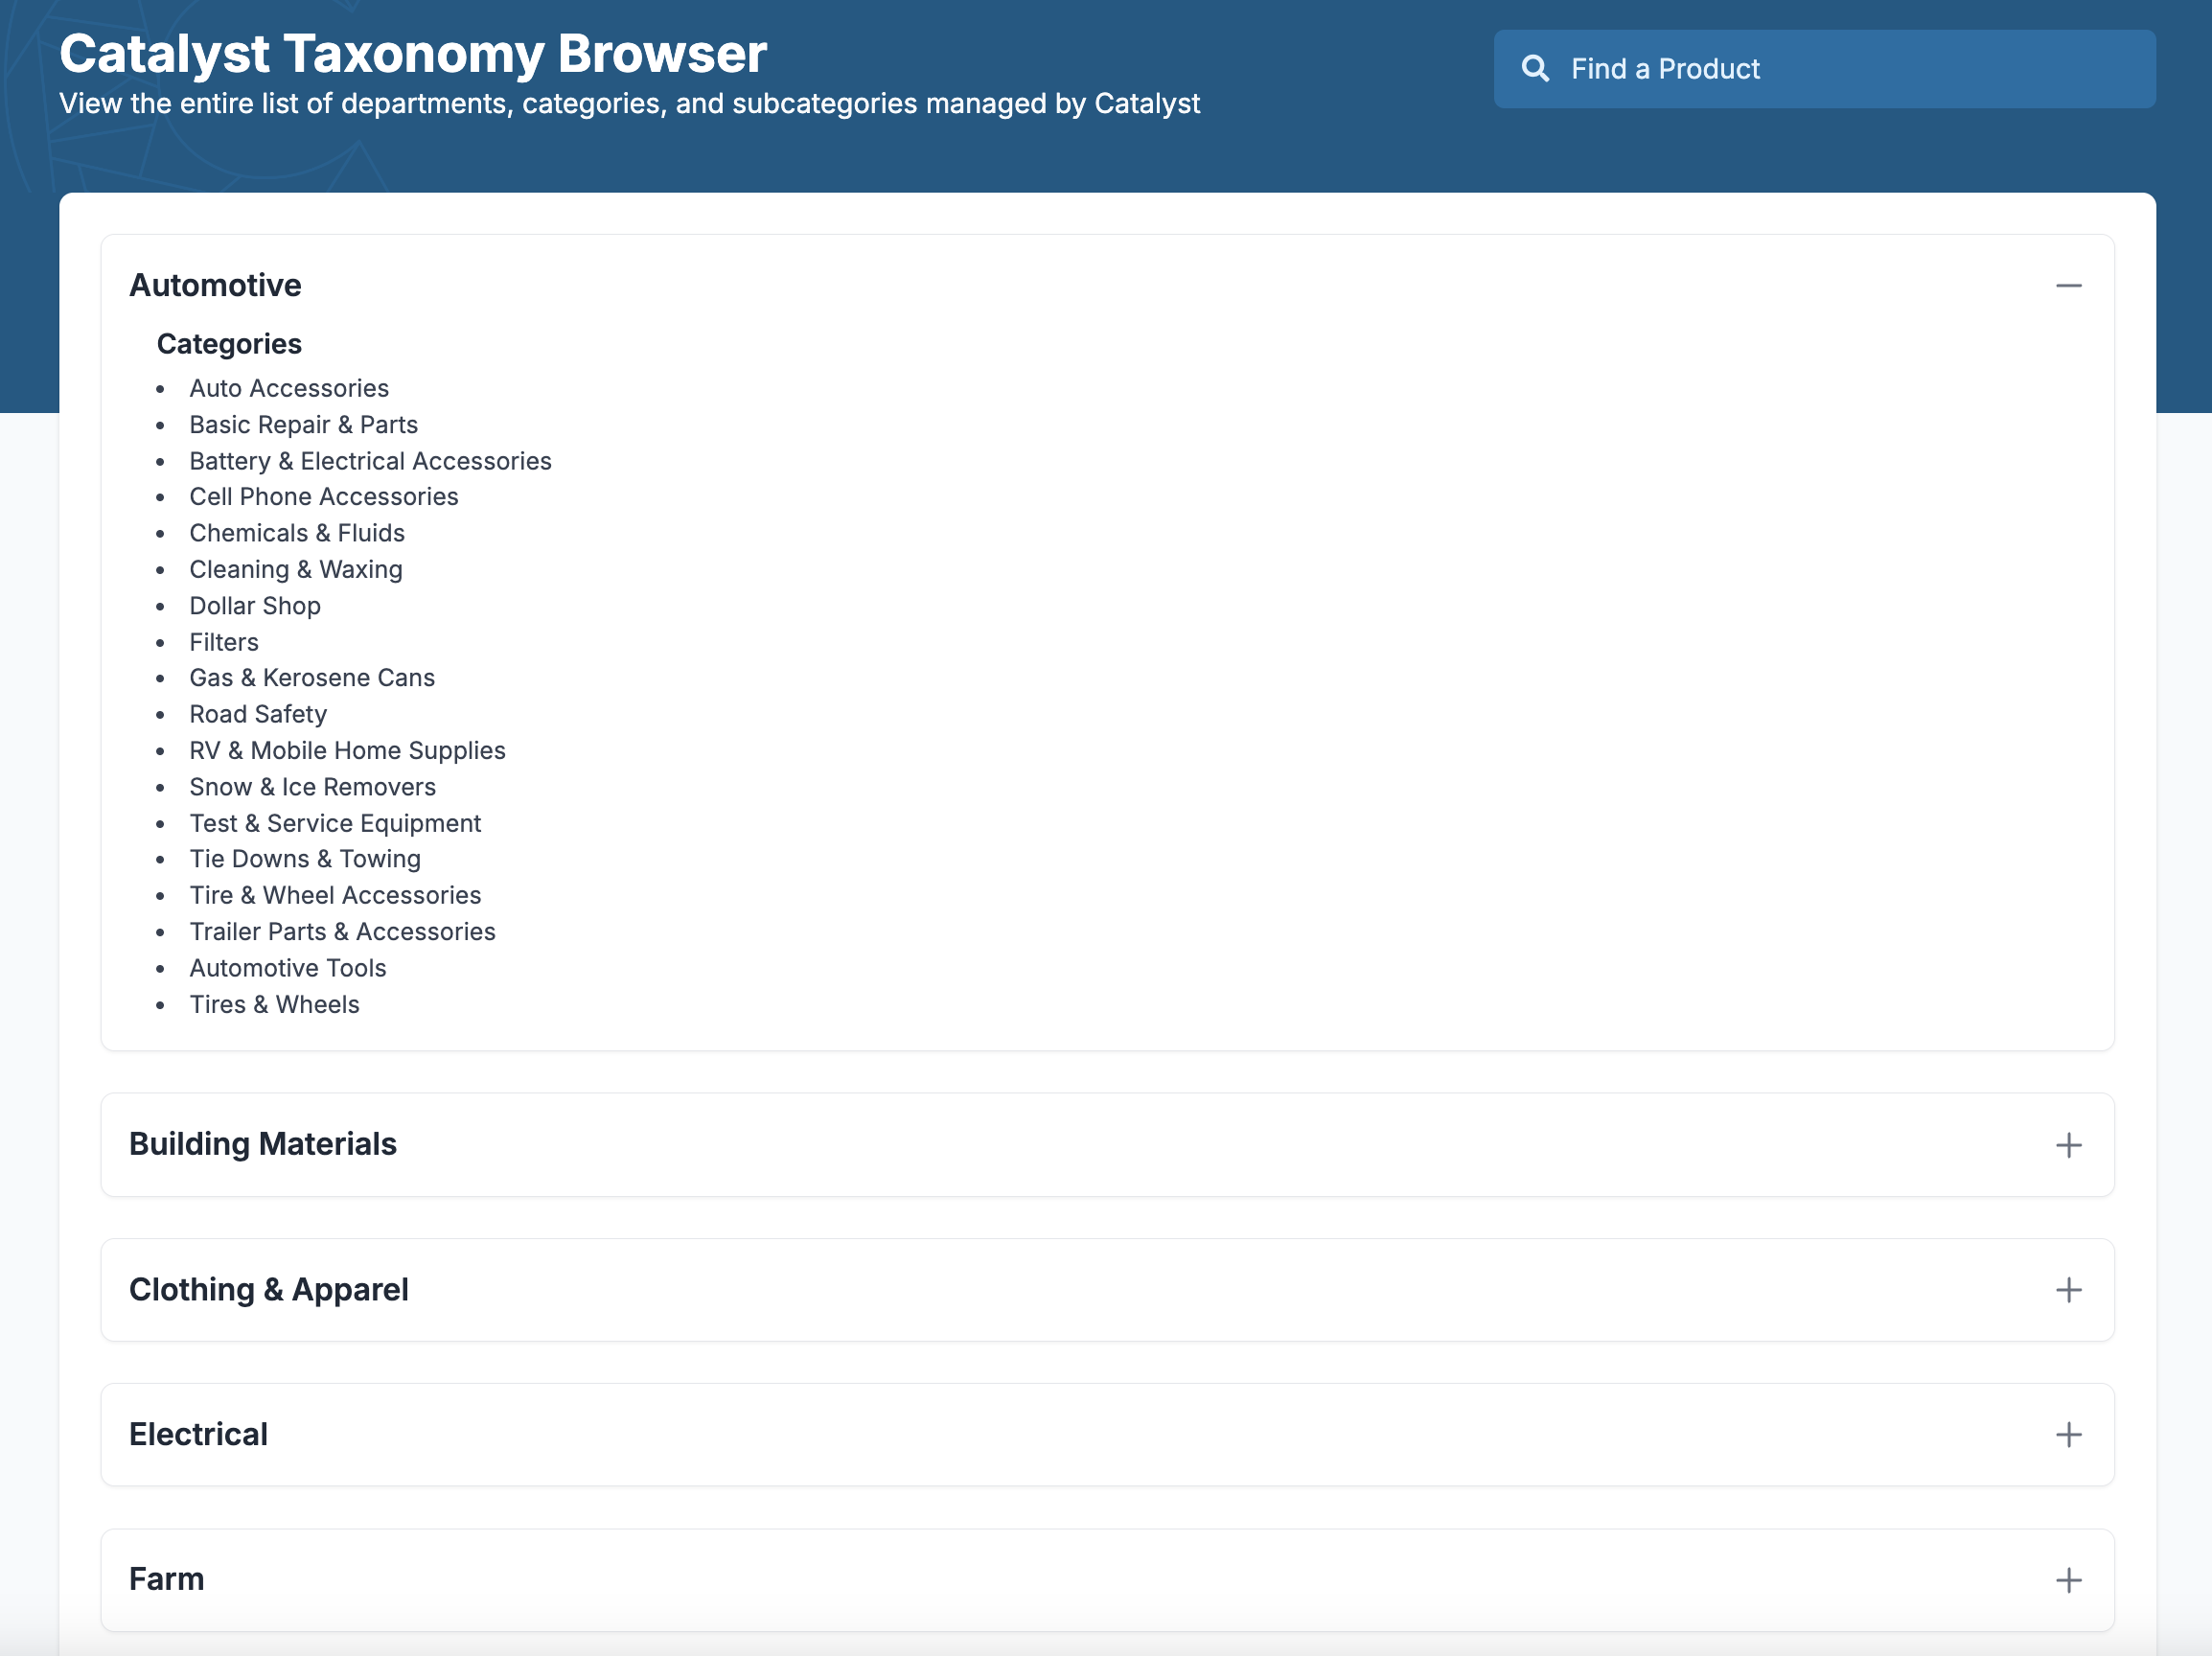Open the Trailer Parts & Accessories category
2212x1656 pixels.
click(342, 931)
